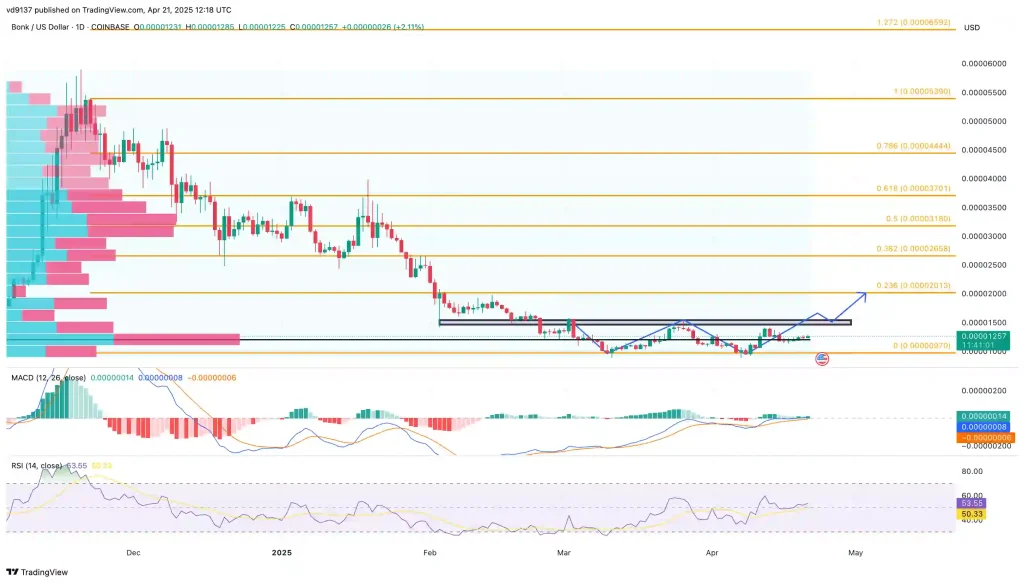Click the orange MACD signal value tag
Viewport: 1024px width, 583px height.
click(x=984, y=437)
